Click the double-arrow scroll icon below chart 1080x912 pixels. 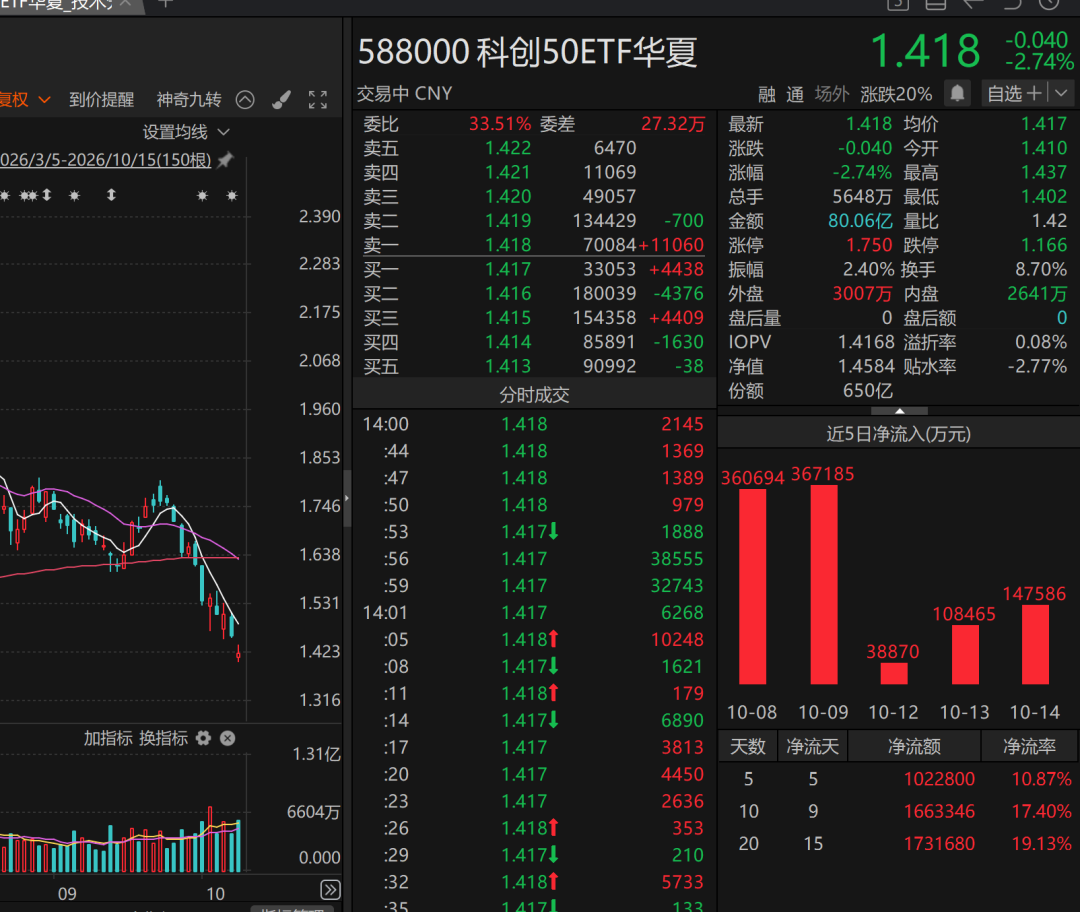[331, 890]
